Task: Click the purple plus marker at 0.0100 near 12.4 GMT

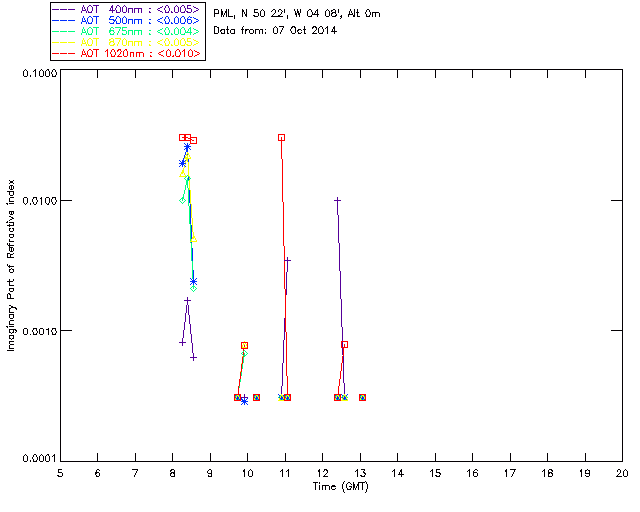Action: point(338,200)
